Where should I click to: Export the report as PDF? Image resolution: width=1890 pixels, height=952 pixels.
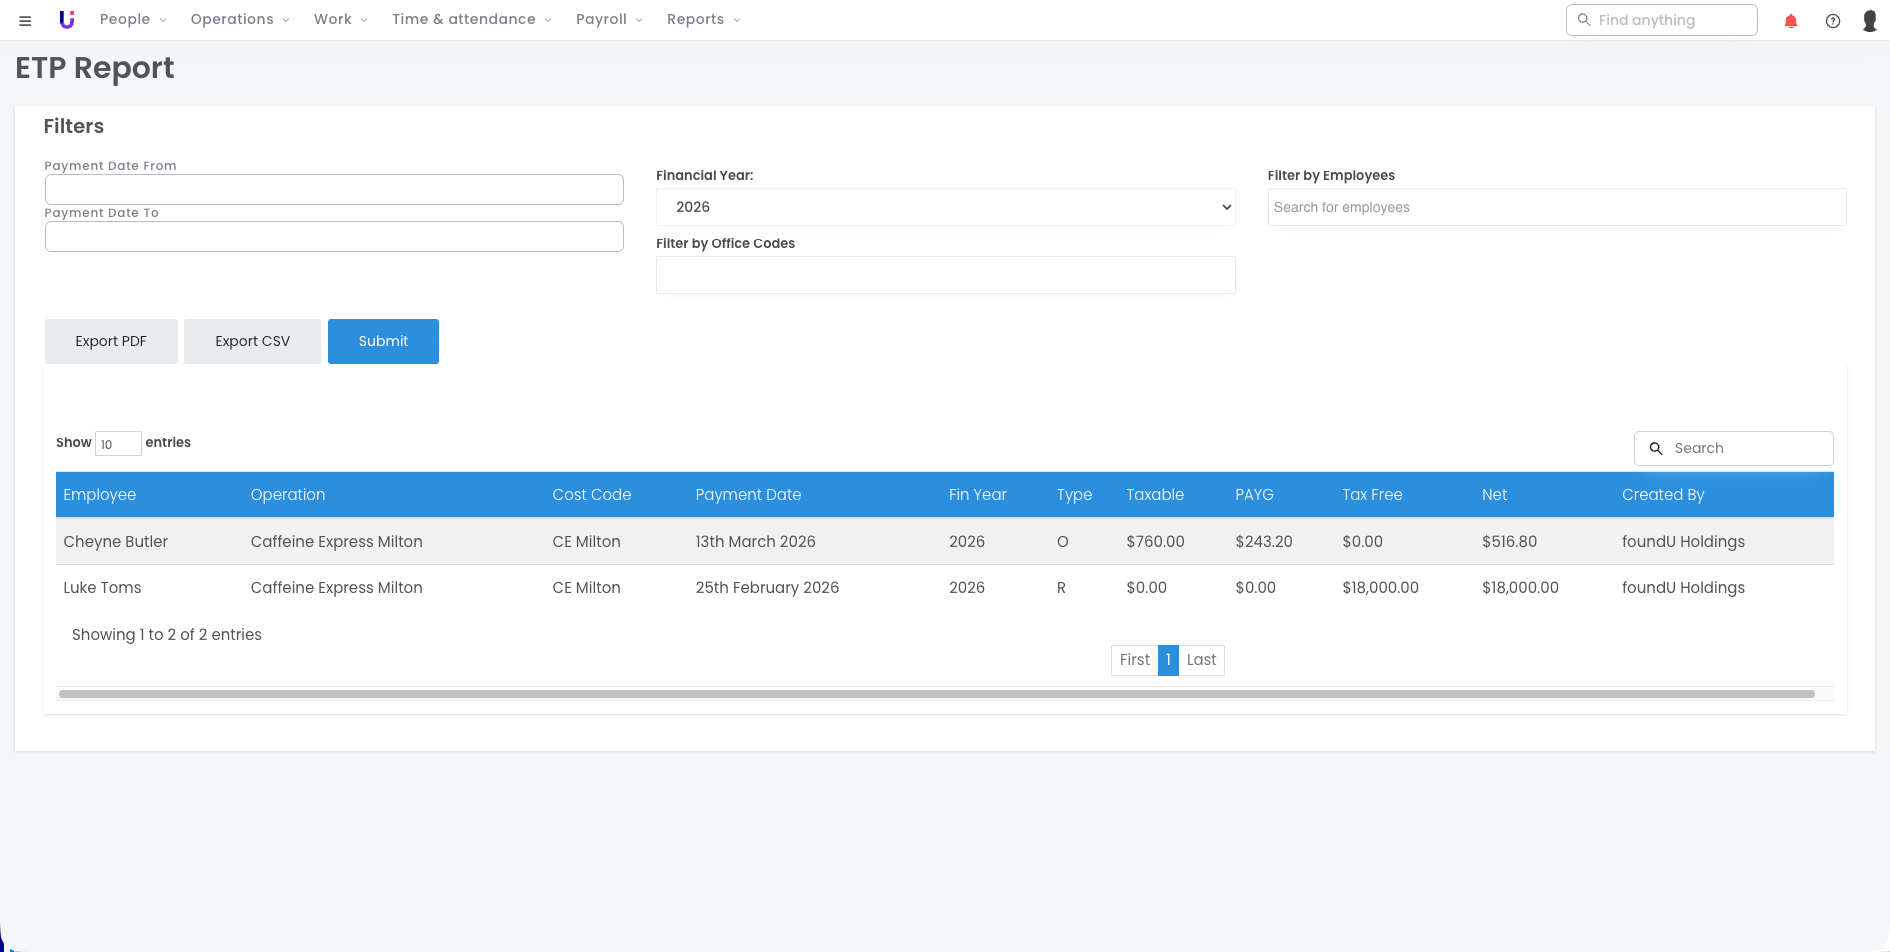111,341
